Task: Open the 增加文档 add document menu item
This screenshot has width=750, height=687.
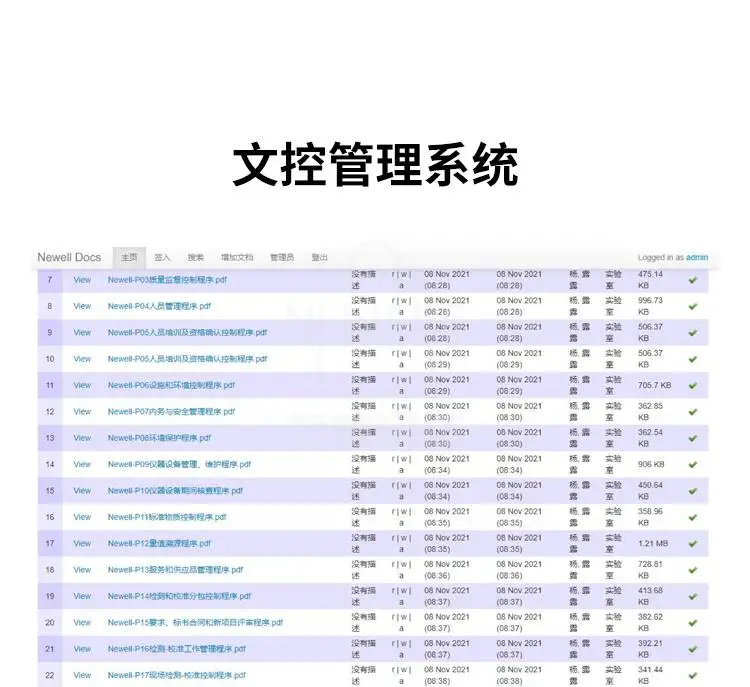Action: (x=237, y=257)
